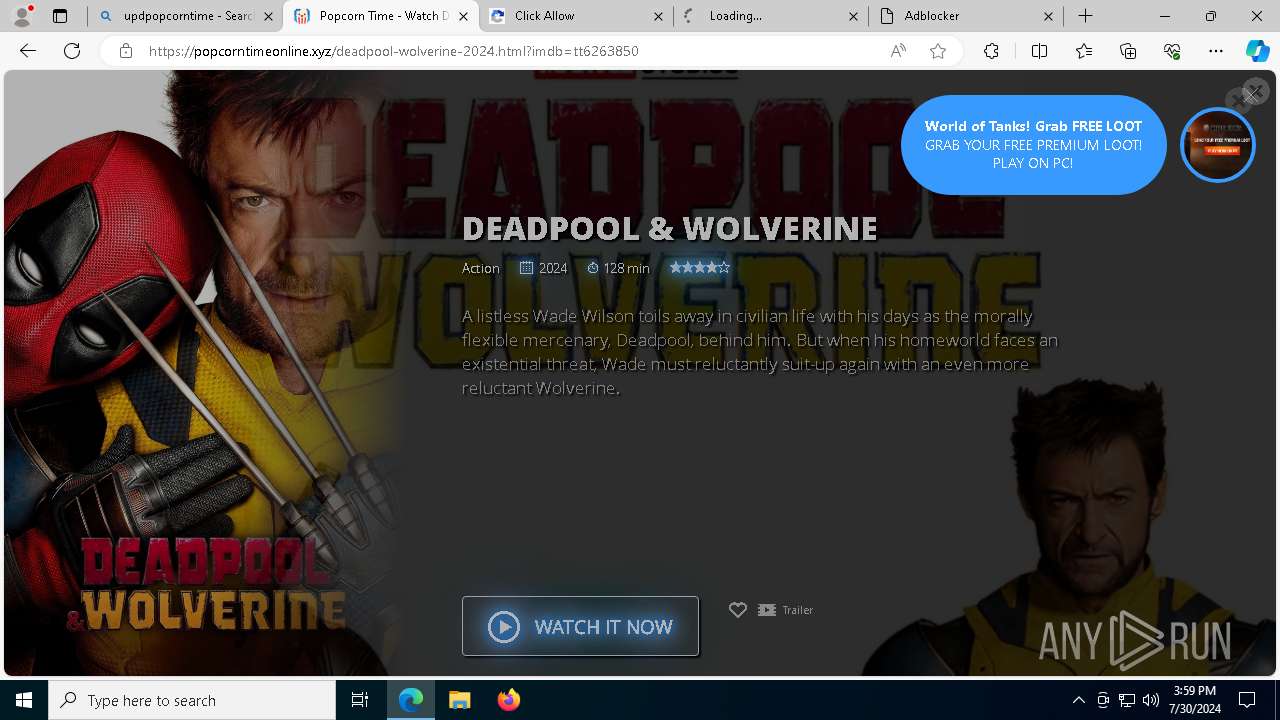
Task: Open File Explorer from taskbar
Action: [459, 700]
